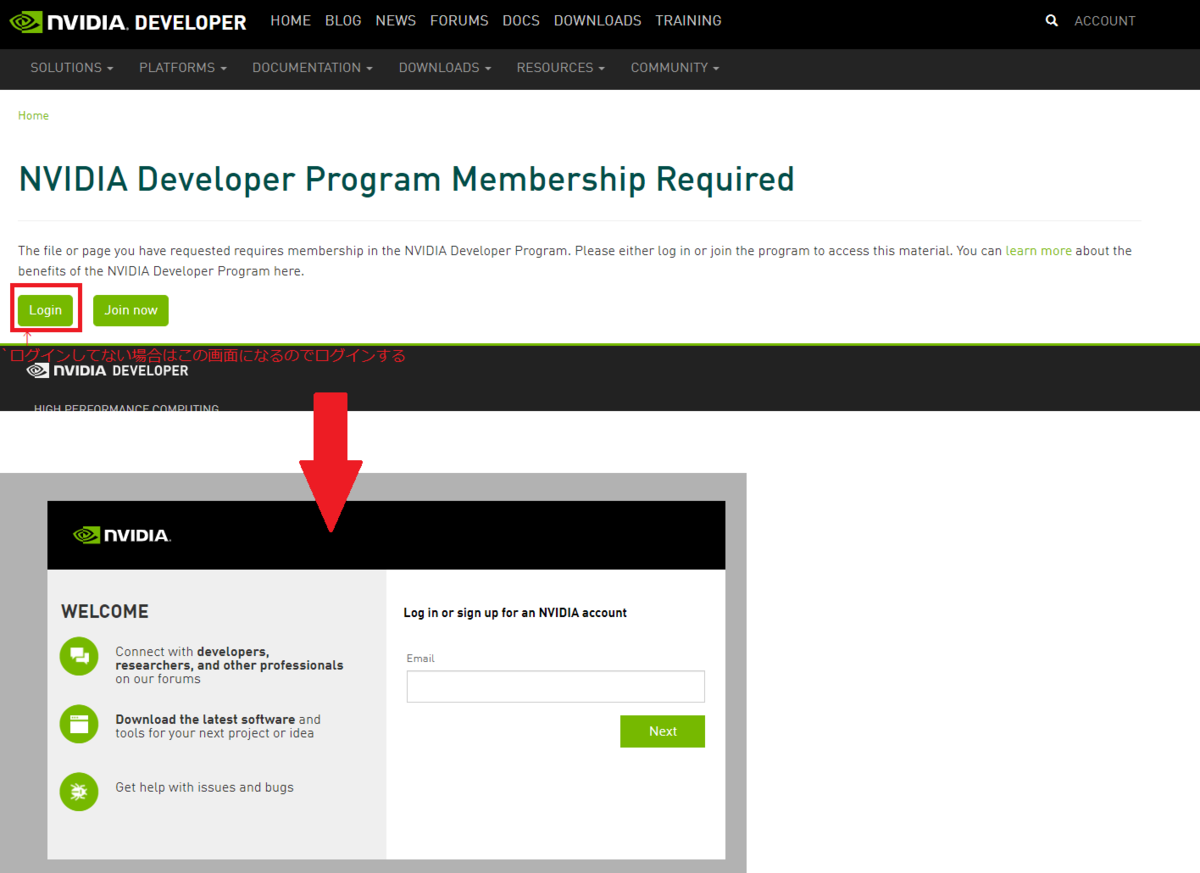Click 'Download the latest software' text

tap(205, 719)
